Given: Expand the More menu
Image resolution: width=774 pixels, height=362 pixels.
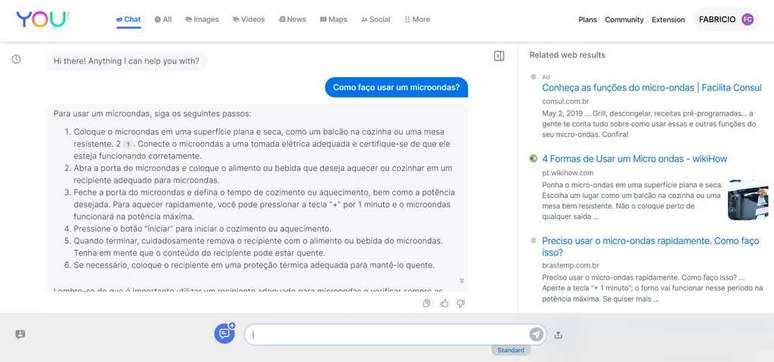Looking at the screenshot, I should tap(417, 20).
